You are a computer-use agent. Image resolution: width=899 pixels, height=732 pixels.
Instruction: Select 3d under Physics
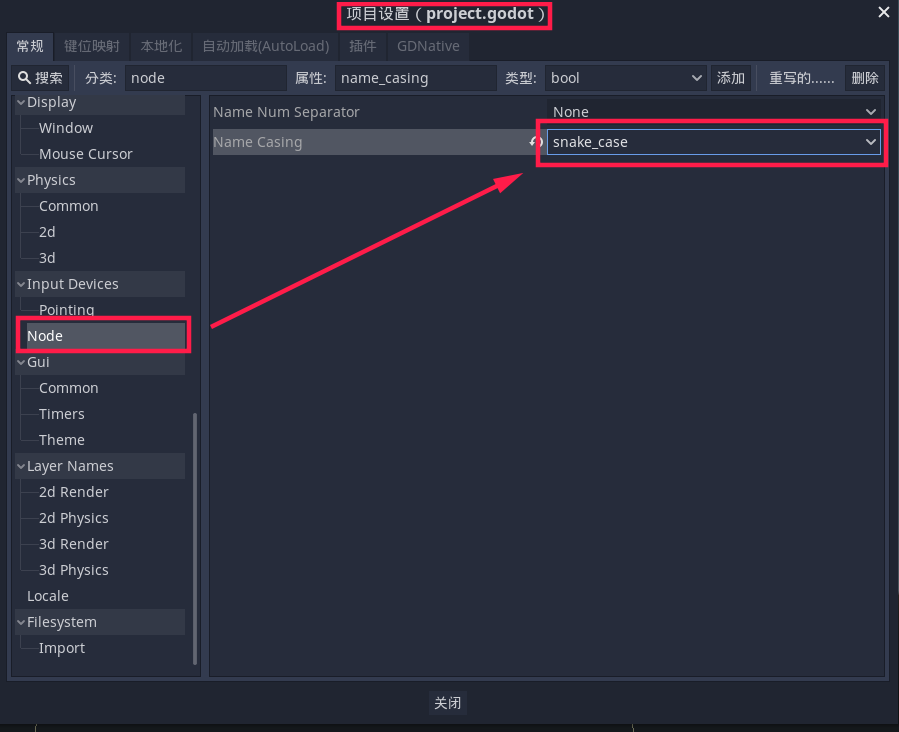pyautogui.click(x=47, y=258)
